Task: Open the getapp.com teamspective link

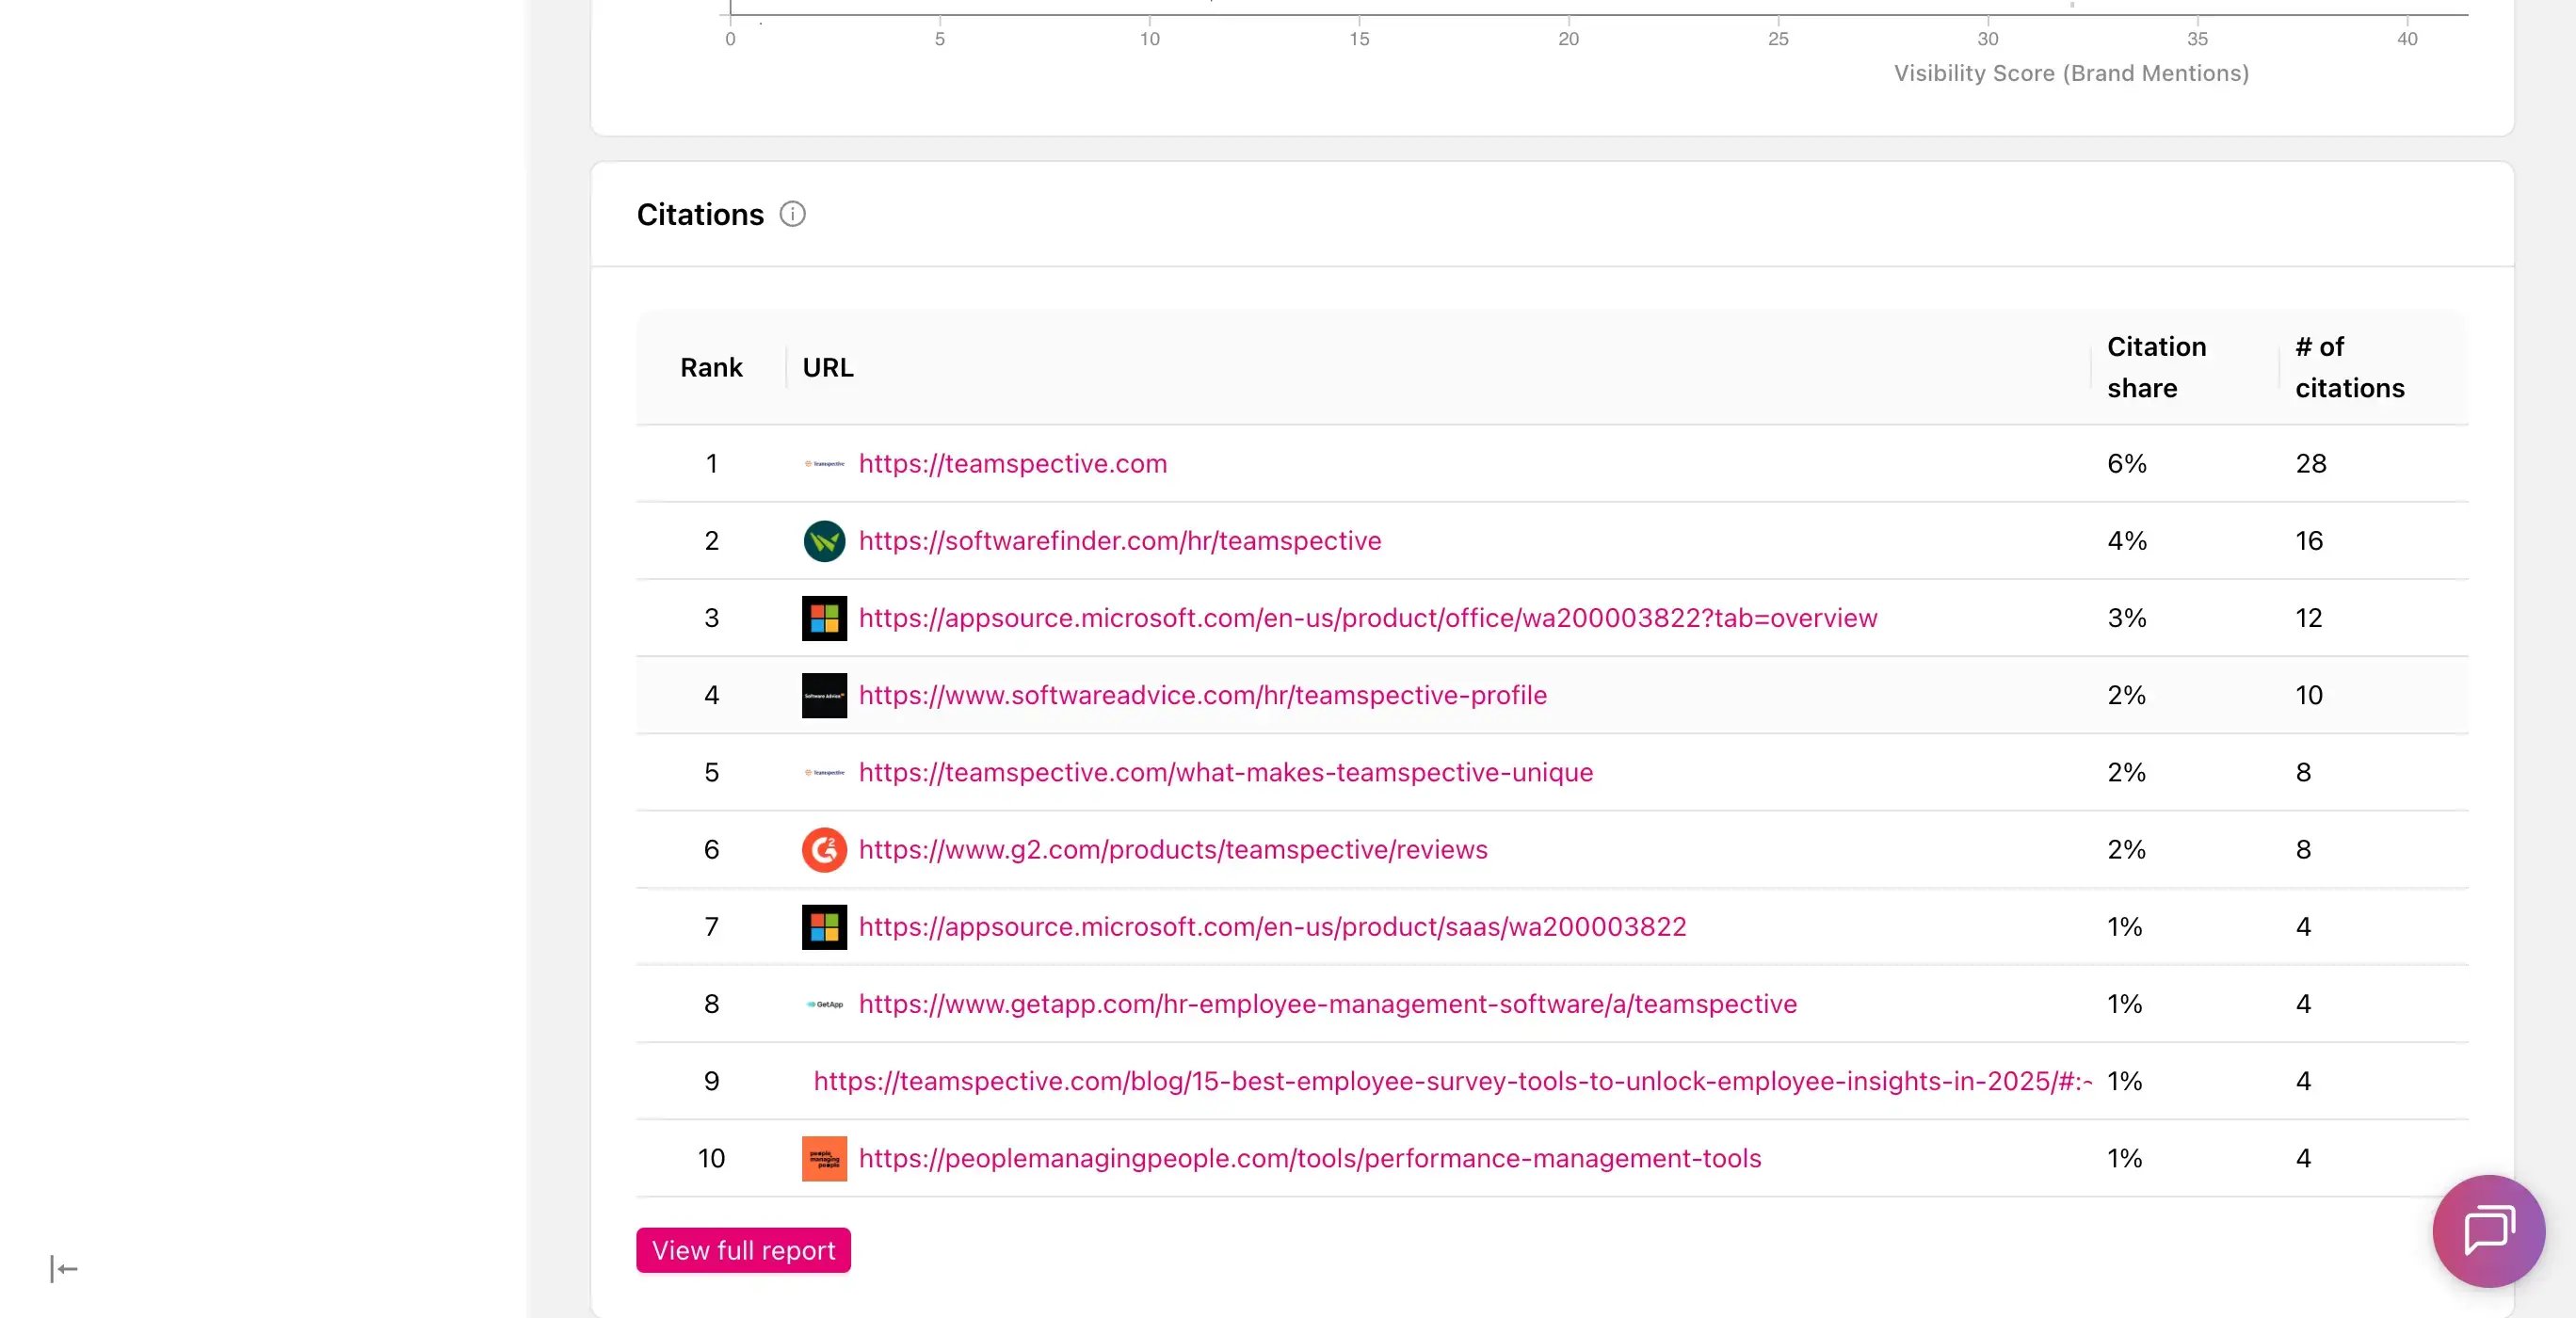Action: coord(1327,1004)
